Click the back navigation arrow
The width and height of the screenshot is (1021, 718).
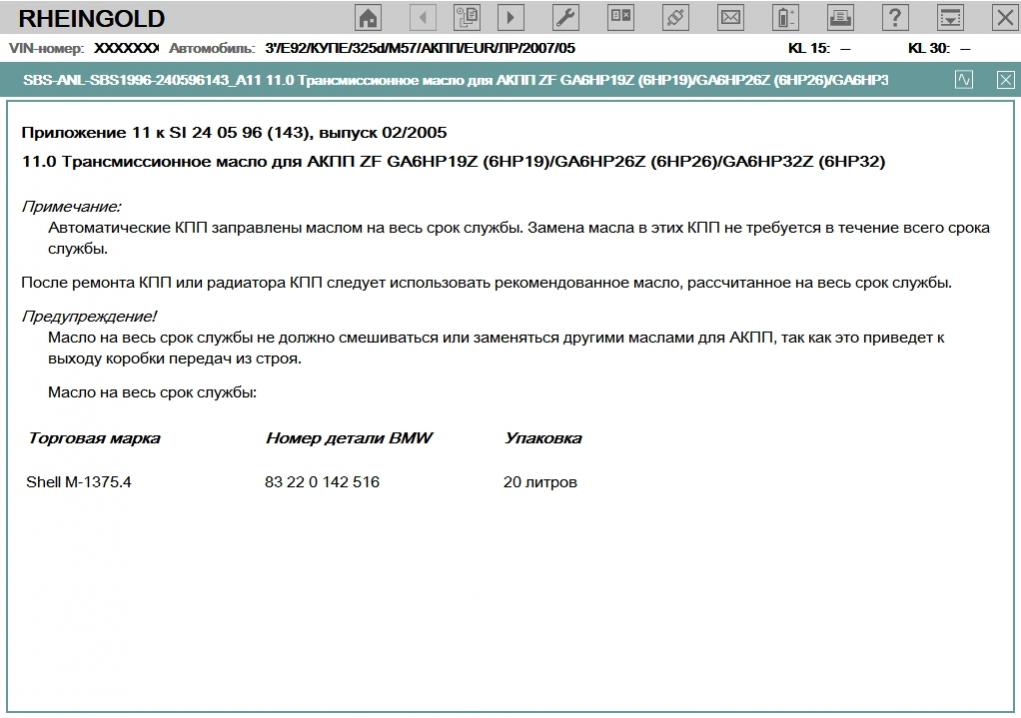[423, 17]
